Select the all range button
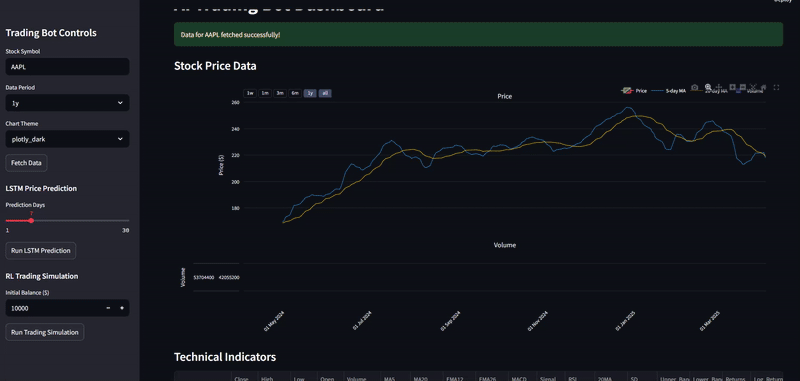 pyautogui.click(x=325, y=93)
